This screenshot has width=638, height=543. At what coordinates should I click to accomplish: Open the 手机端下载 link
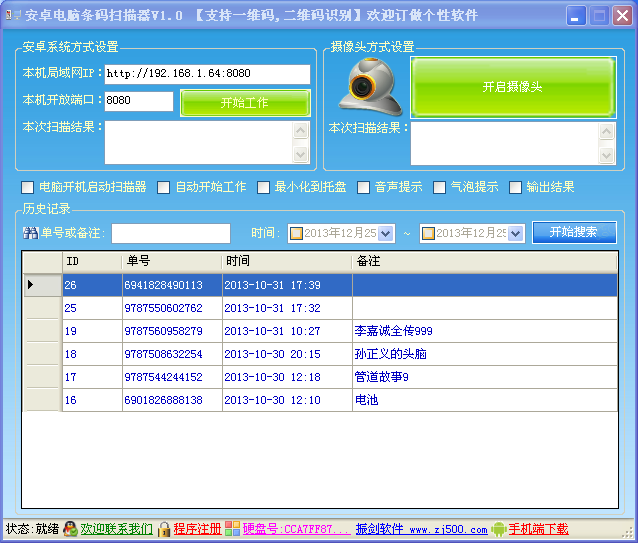tap(538, 529)
